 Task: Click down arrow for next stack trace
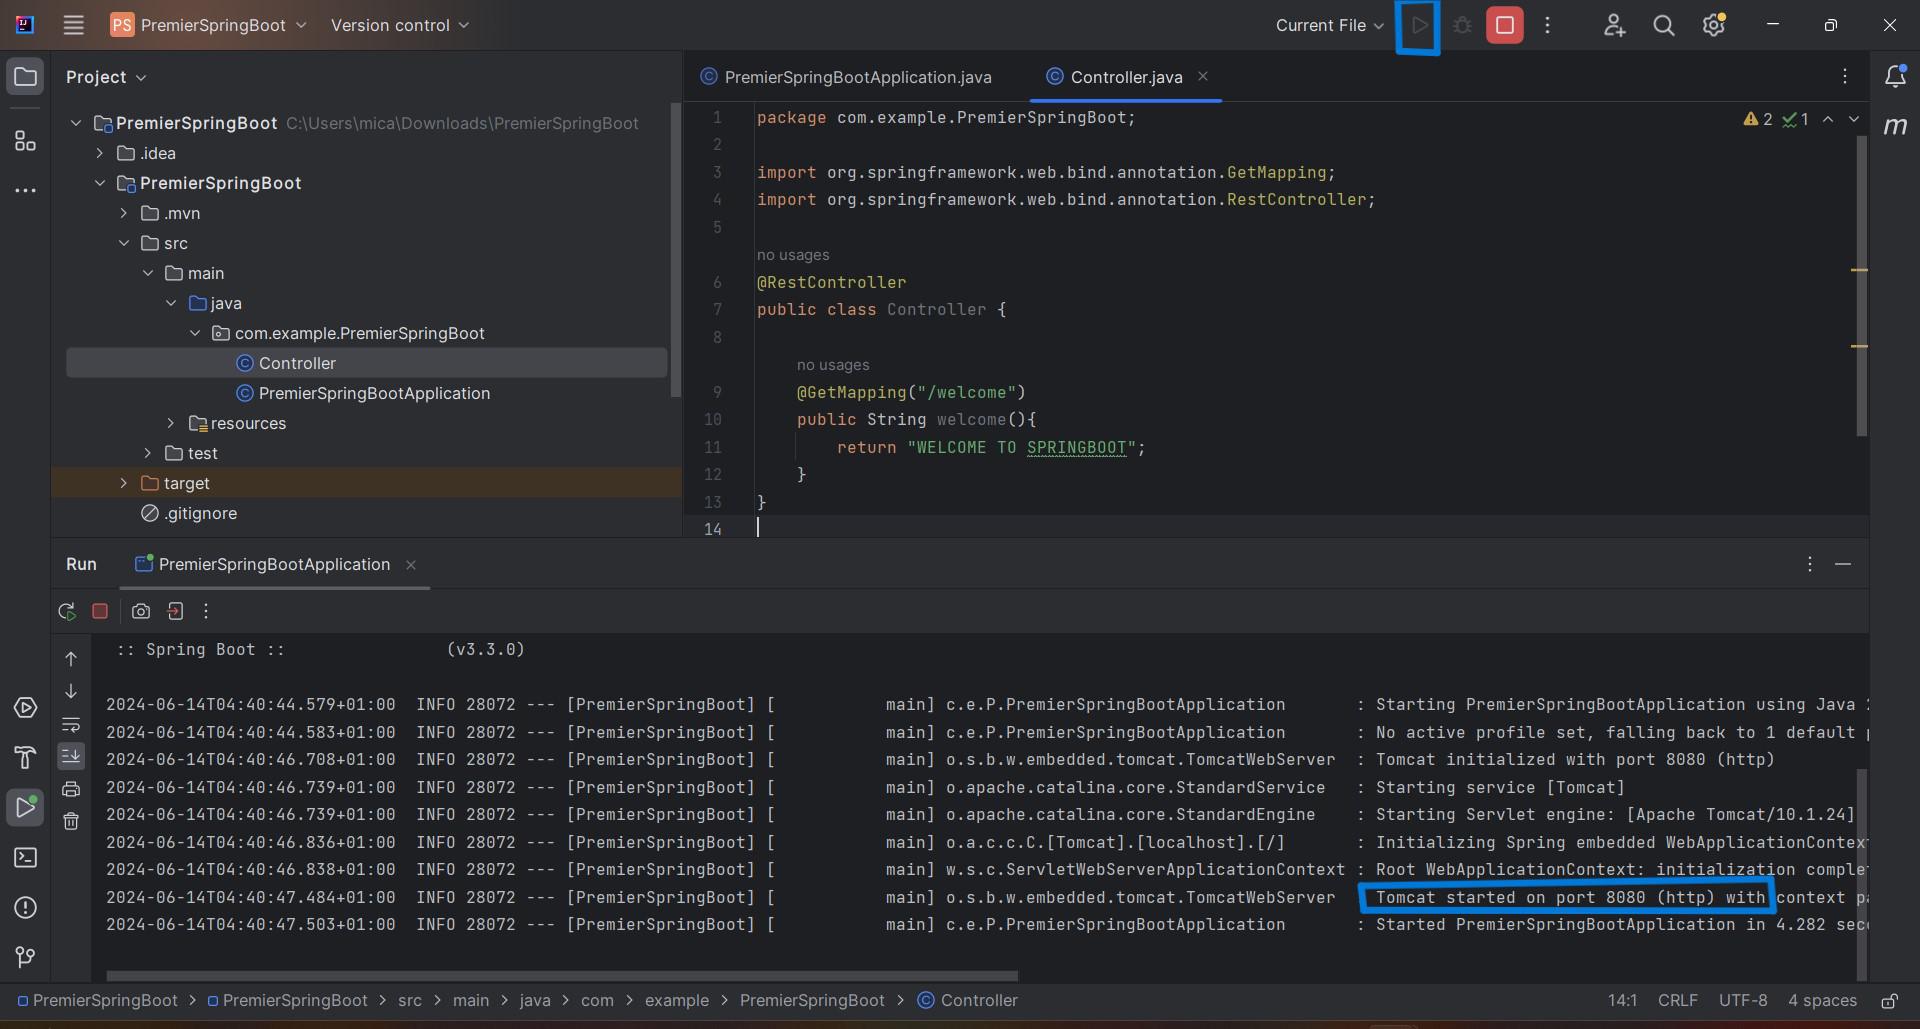coord(71,691)
